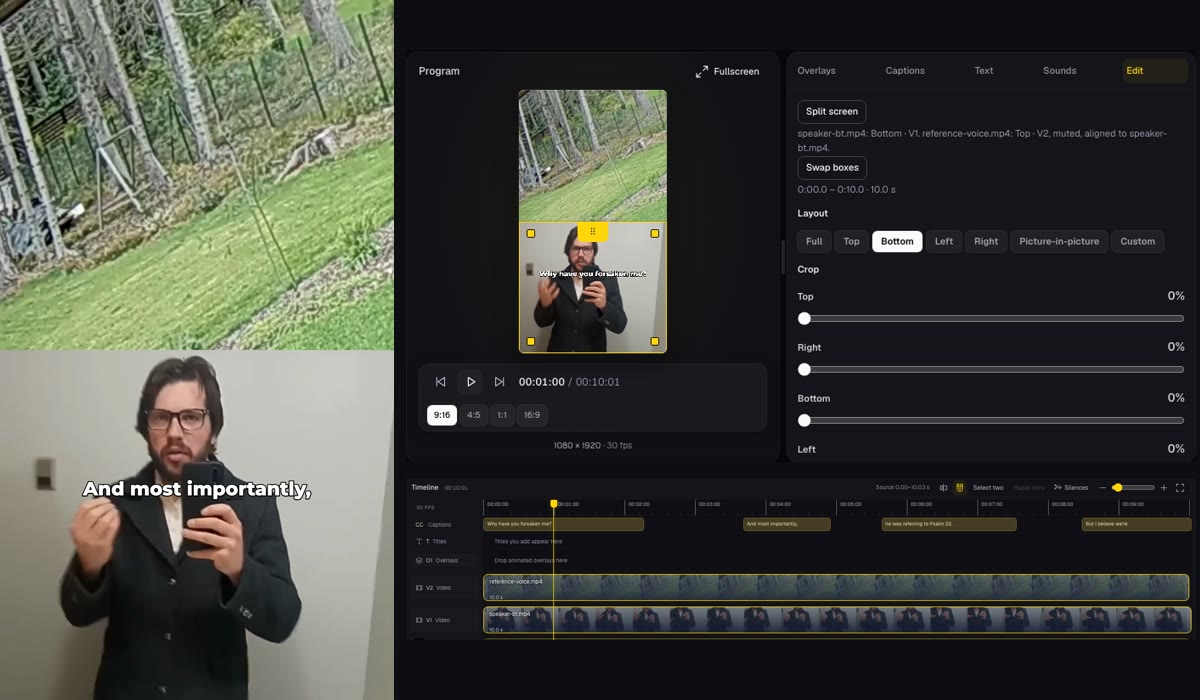Click Select two in the timeline toolbar
This screenshot has height=700, width=1200.
pyautogui.click(x=988, y=488)
